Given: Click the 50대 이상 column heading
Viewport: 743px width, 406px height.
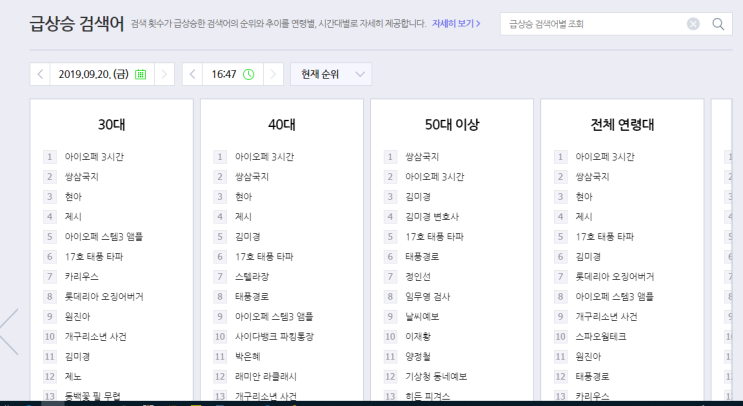Looking at the screenshot, I should pyautogui.click(x=452, y=125).
